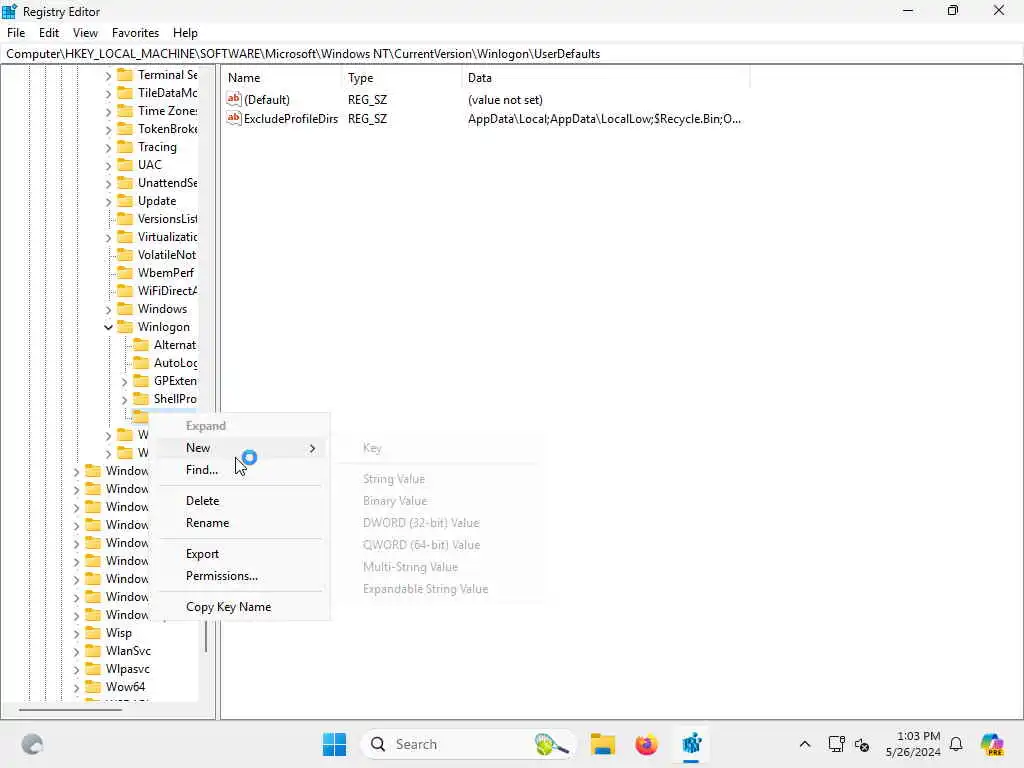Screen dimensions: 1024x768
Task: Choose Rename in the context menu
Action: click(x=242, y=523)
